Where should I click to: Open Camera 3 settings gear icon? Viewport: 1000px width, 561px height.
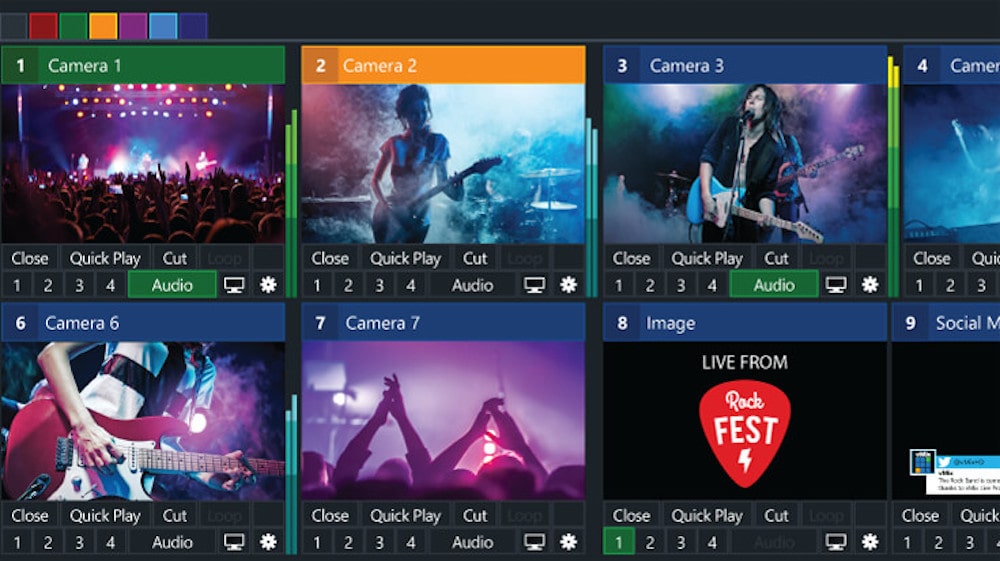(x=869, y=285)
